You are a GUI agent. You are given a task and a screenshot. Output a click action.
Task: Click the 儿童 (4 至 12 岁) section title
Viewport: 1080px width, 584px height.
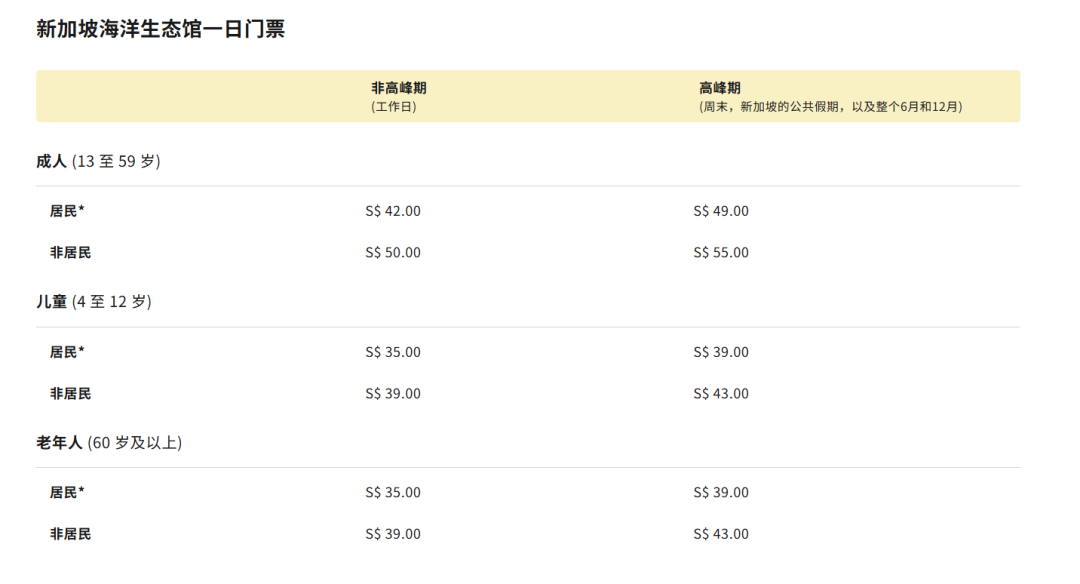click(94, 302)
